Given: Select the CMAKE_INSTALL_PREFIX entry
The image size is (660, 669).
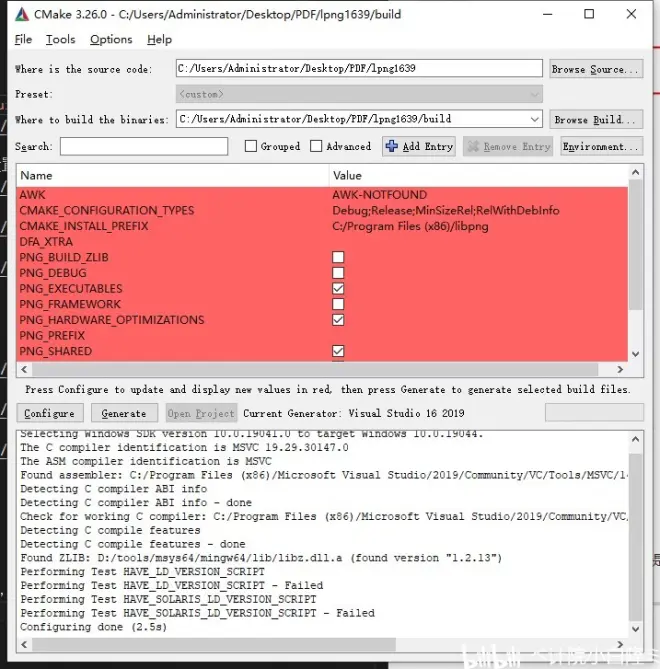Looking at the screenshot, I should [x=84, y=226].
